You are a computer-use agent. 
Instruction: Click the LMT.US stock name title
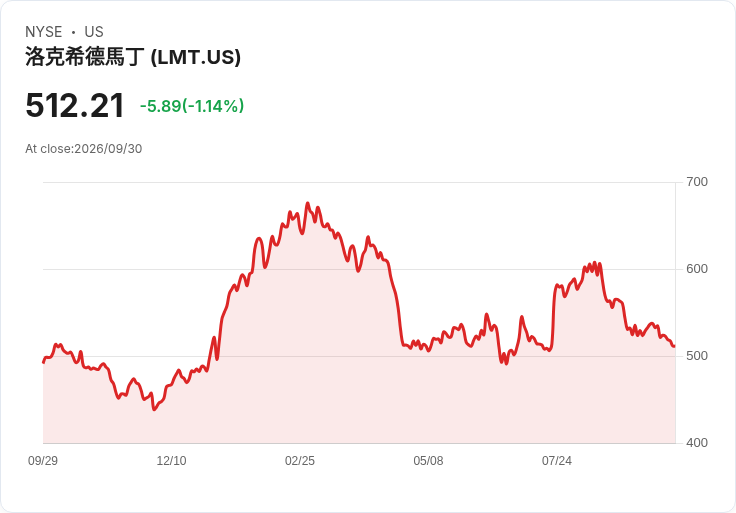[133, 57]
